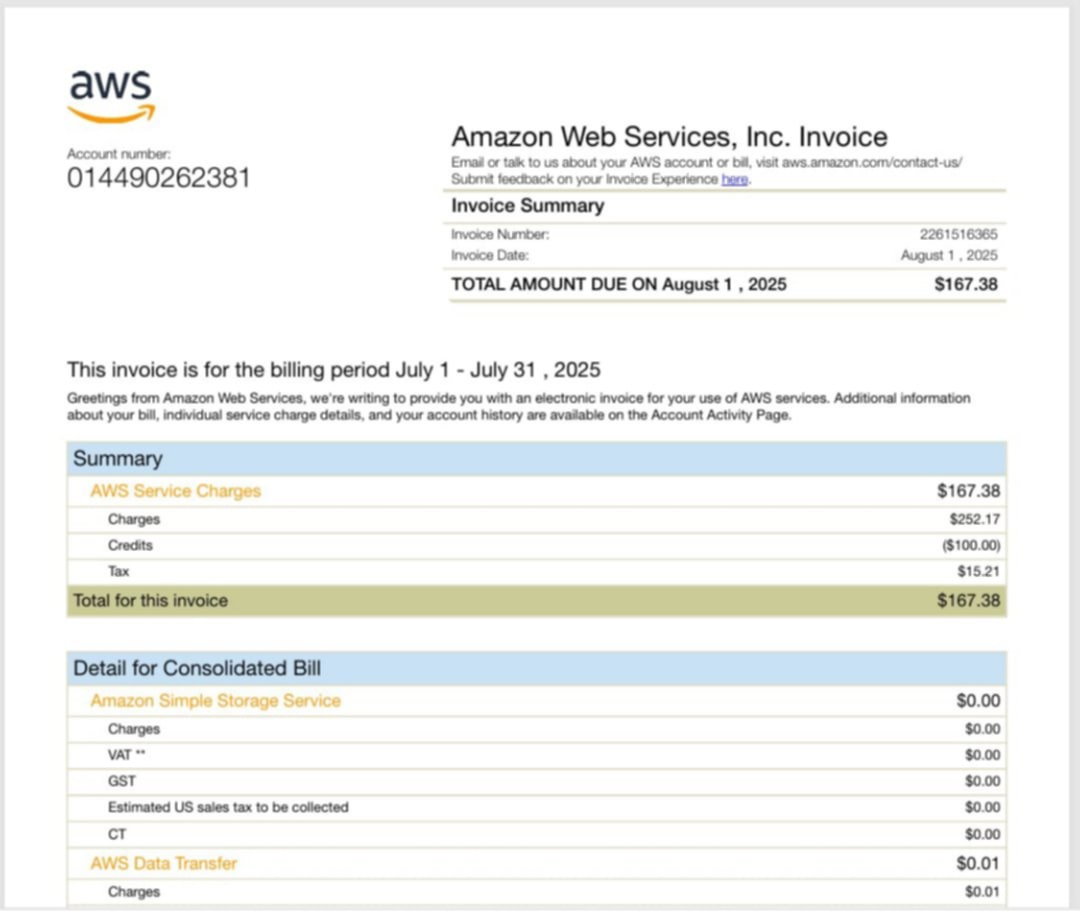Image resolution: width=1080 pixels, height=911 pixels.
Task: Click the 'Greetings from Amazon Web Services' paragraph
Action: (519, 406)
